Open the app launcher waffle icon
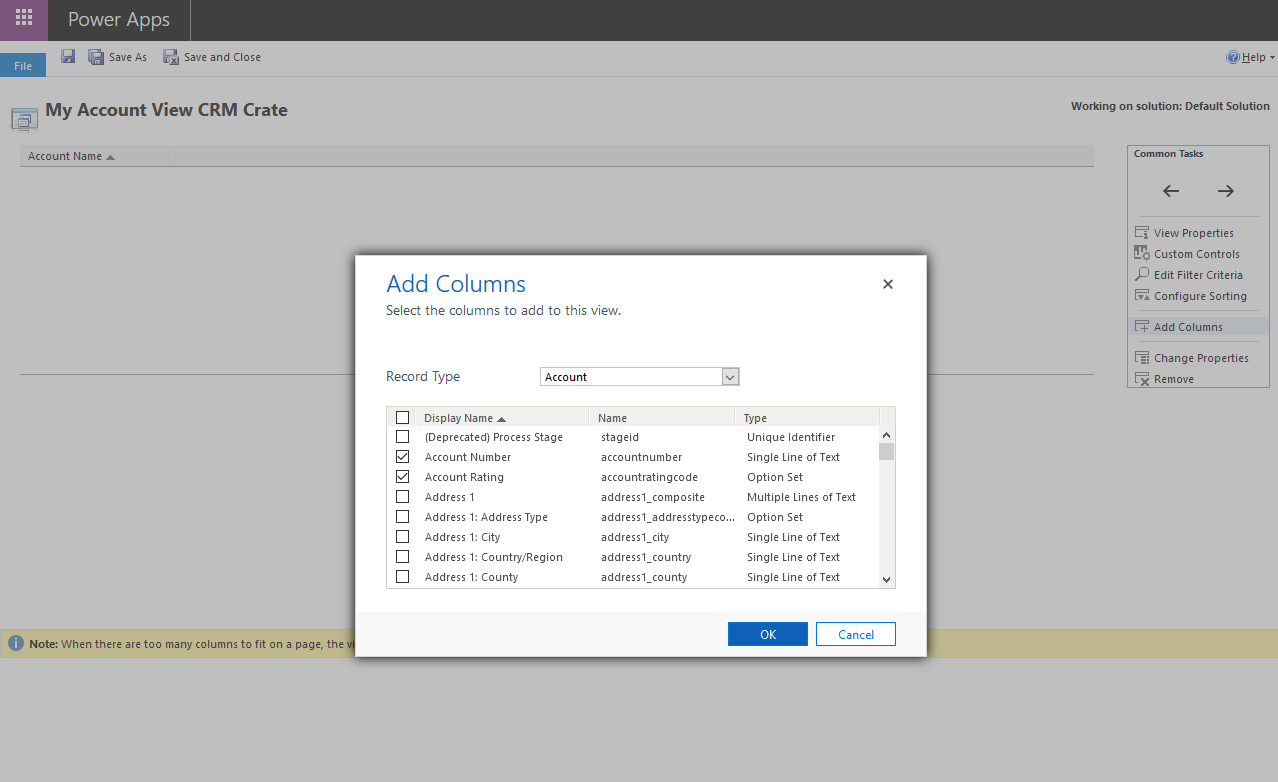Viewport: 1278px width, 782px height. pos(23,19)
